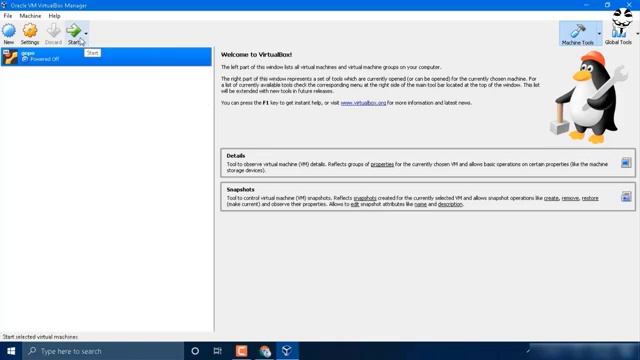This screenshot has width=640, height=360.
Task: Follow the 'remove' snapshot operation link
Action: point(570,198)
